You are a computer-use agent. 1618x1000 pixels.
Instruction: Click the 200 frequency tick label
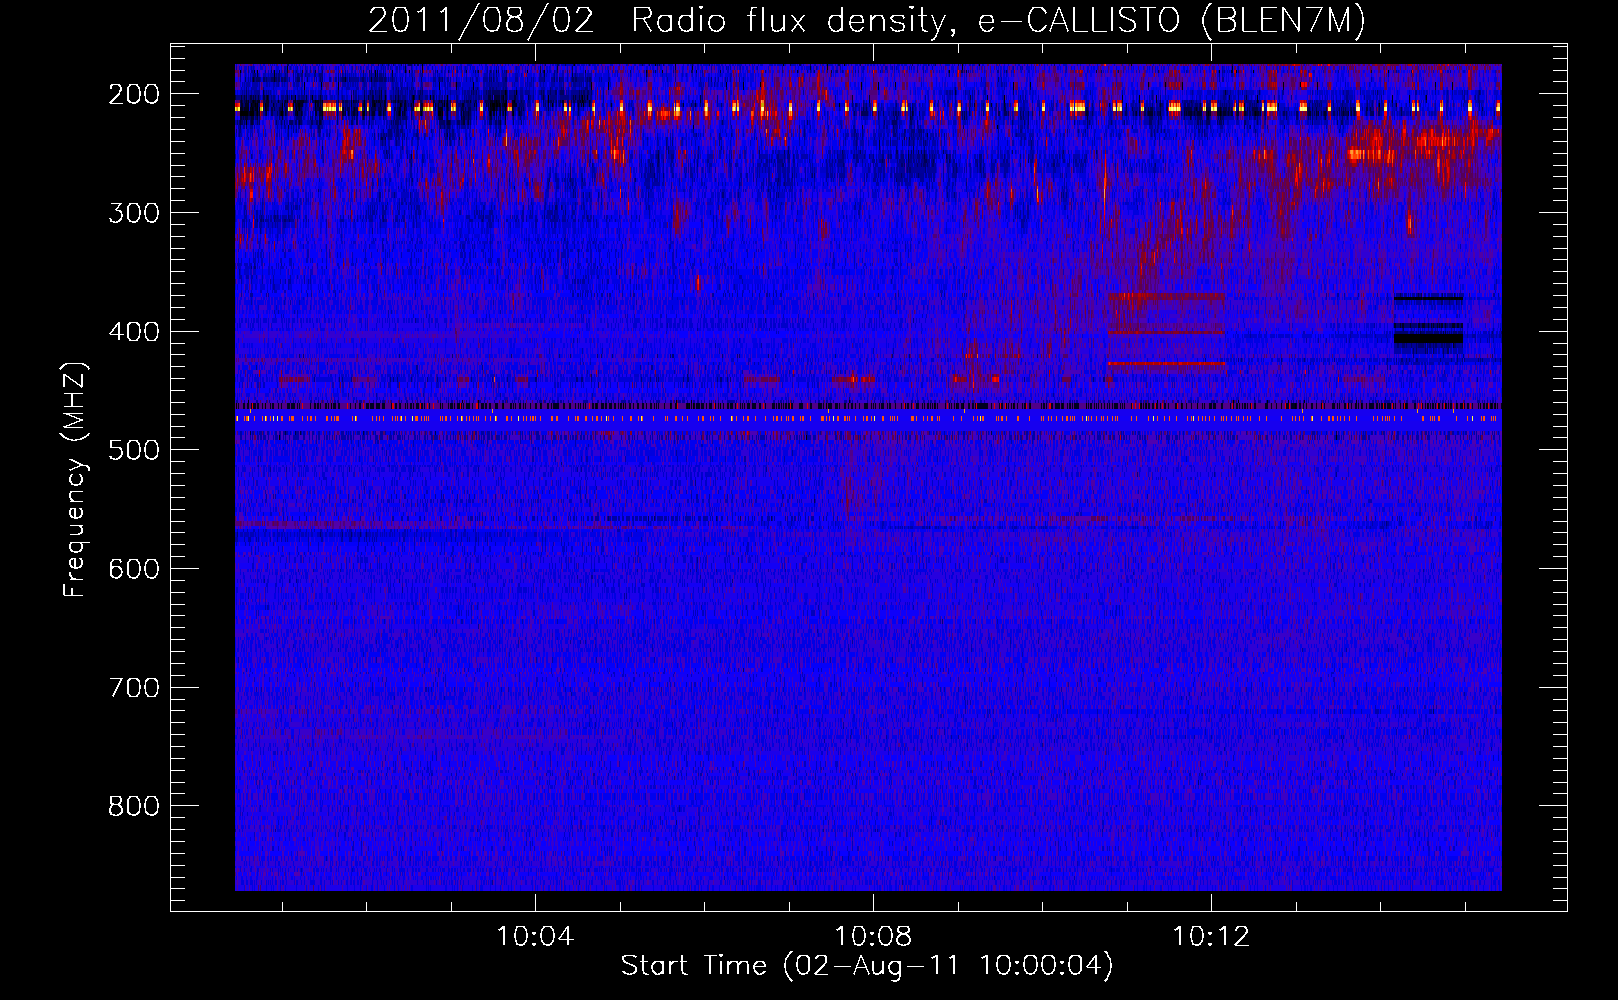tap(134, 94)
